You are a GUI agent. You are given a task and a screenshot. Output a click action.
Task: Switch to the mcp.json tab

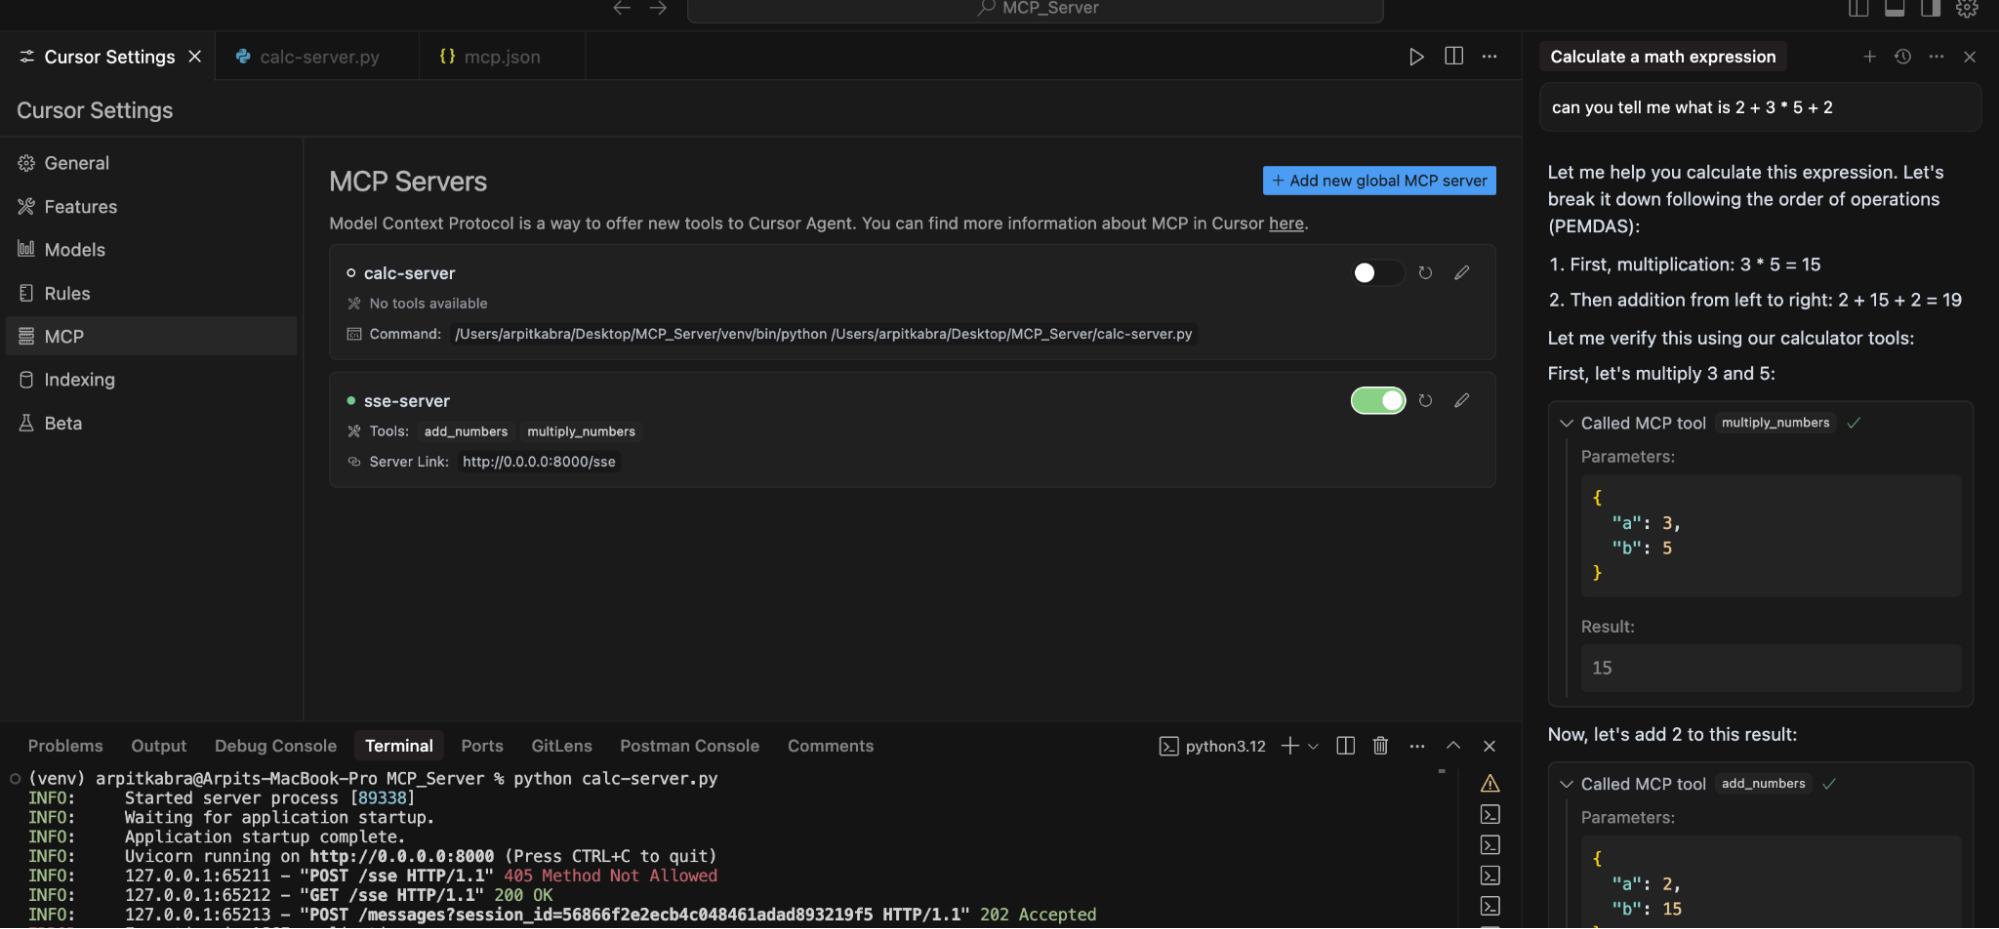click(x=500, y=56)
